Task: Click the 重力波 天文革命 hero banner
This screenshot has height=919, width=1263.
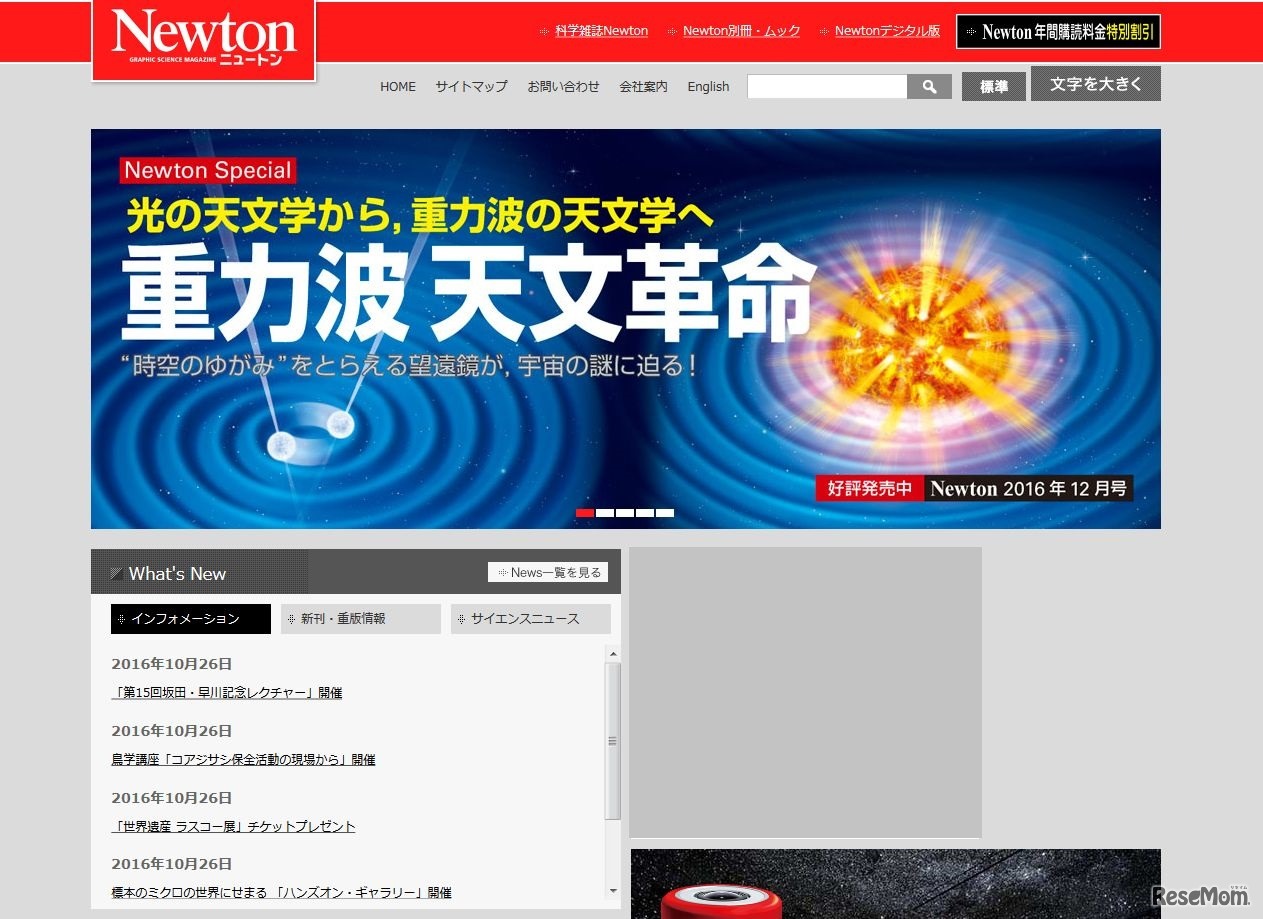Action: point(626,329)
